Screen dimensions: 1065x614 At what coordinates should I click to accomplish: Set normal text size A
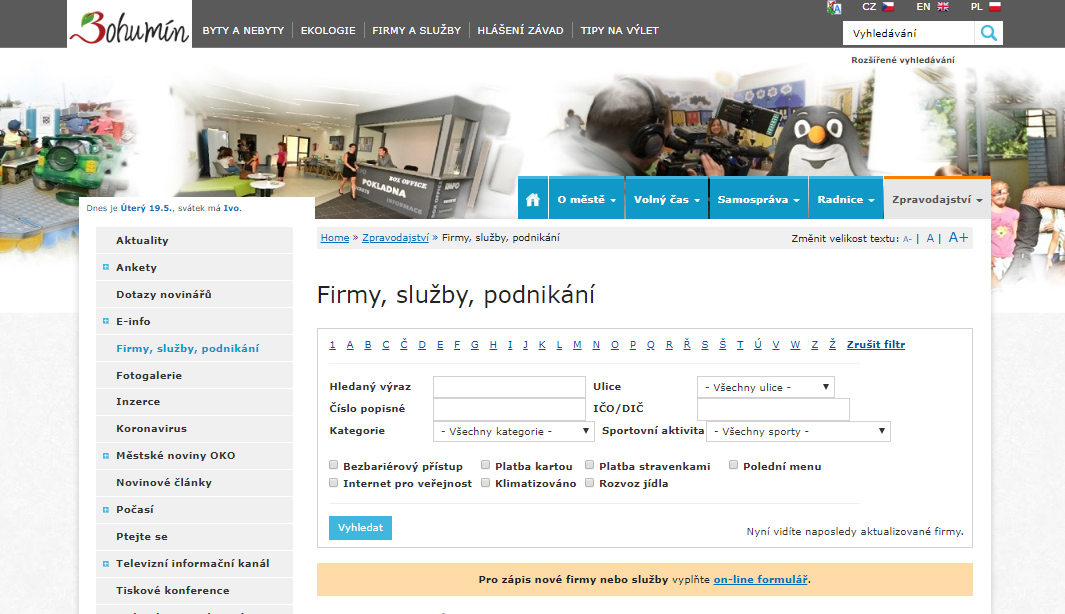pyautogui.click(x=931, y=238)
